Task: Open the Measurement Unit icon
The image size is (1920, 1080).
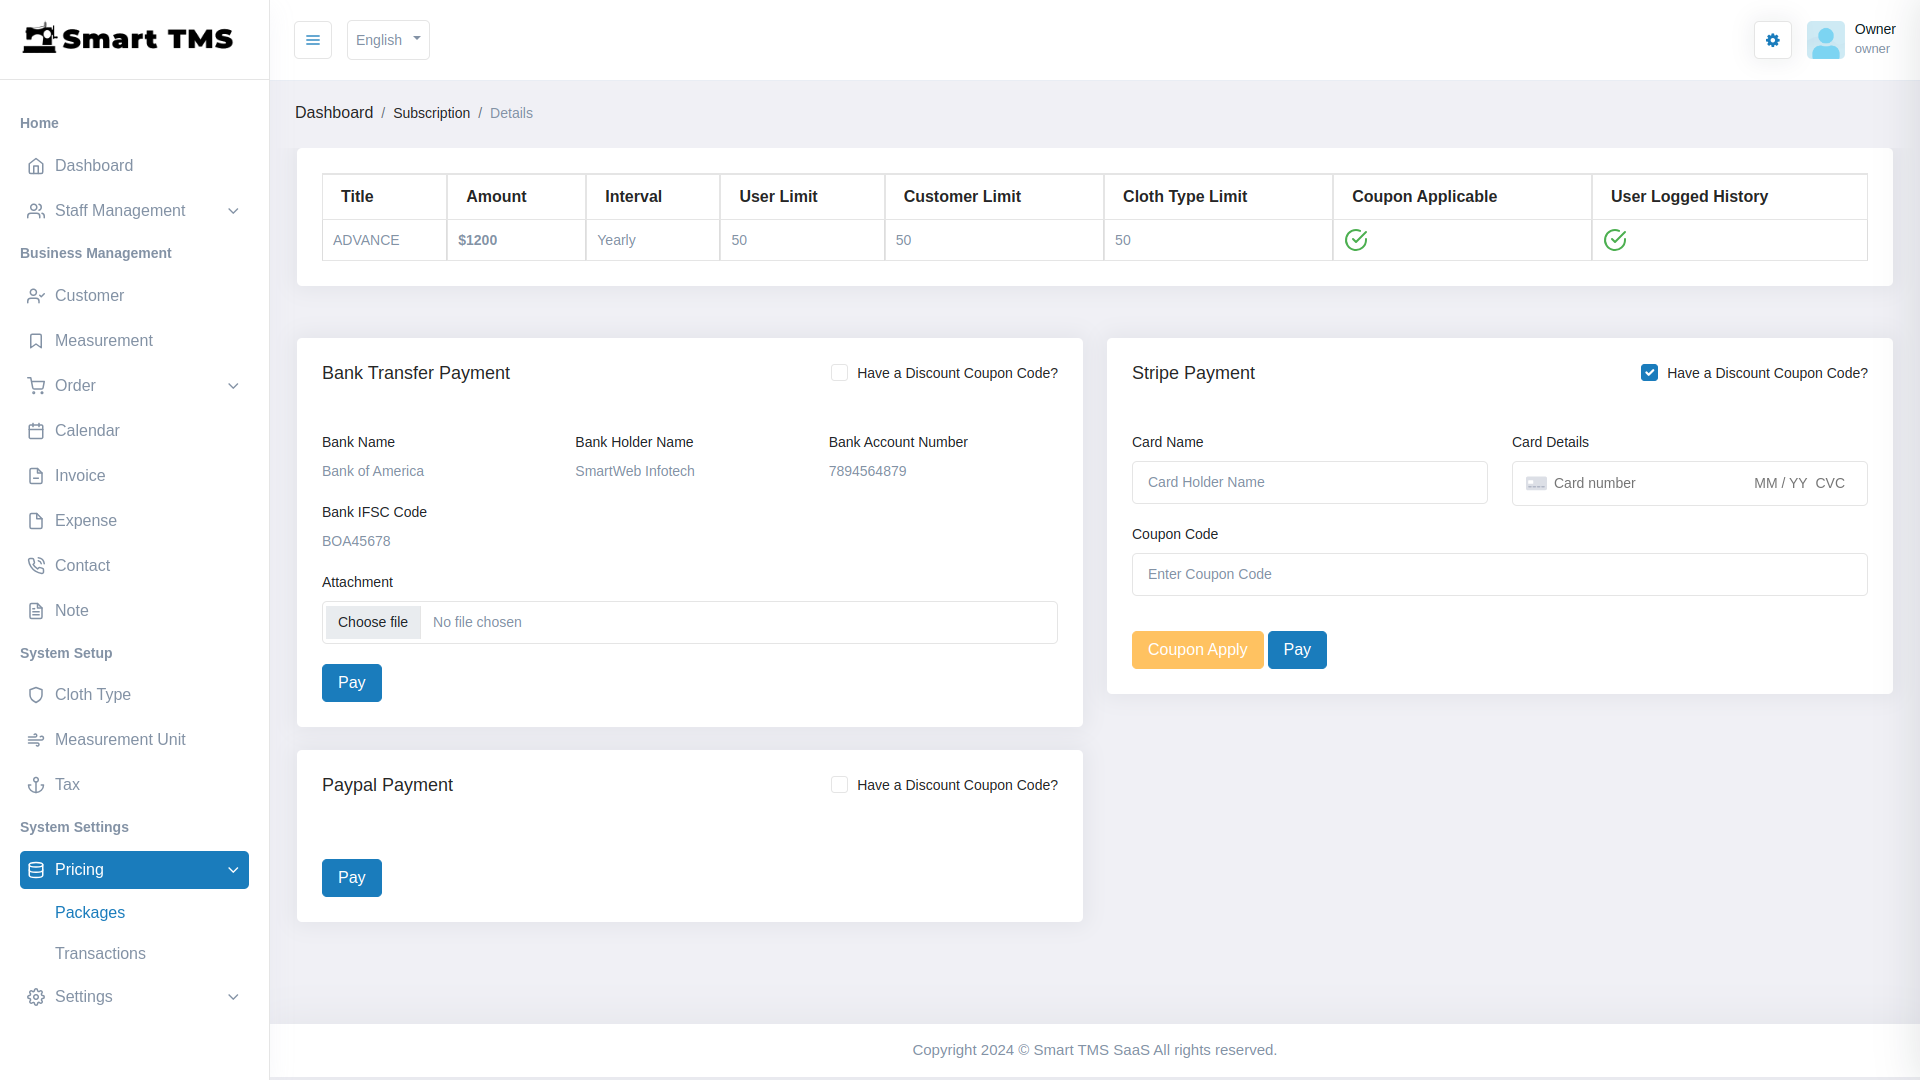Action: coord(36,739)
